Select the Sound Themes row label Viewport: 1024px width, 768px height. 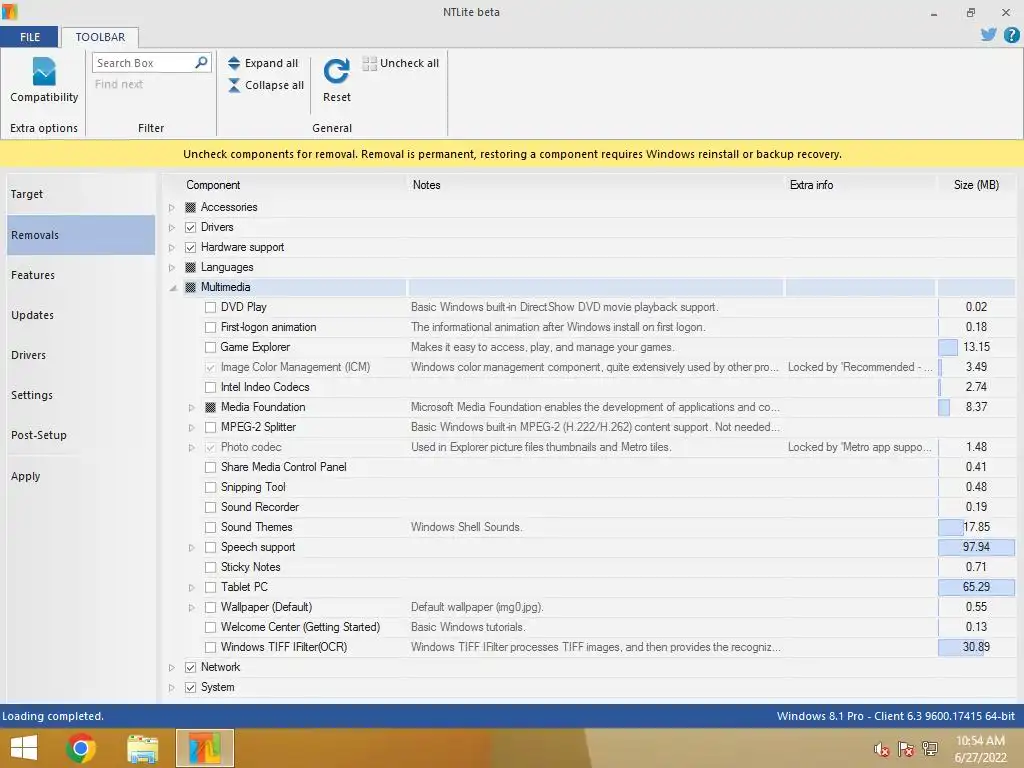click(x=256, y=527)
